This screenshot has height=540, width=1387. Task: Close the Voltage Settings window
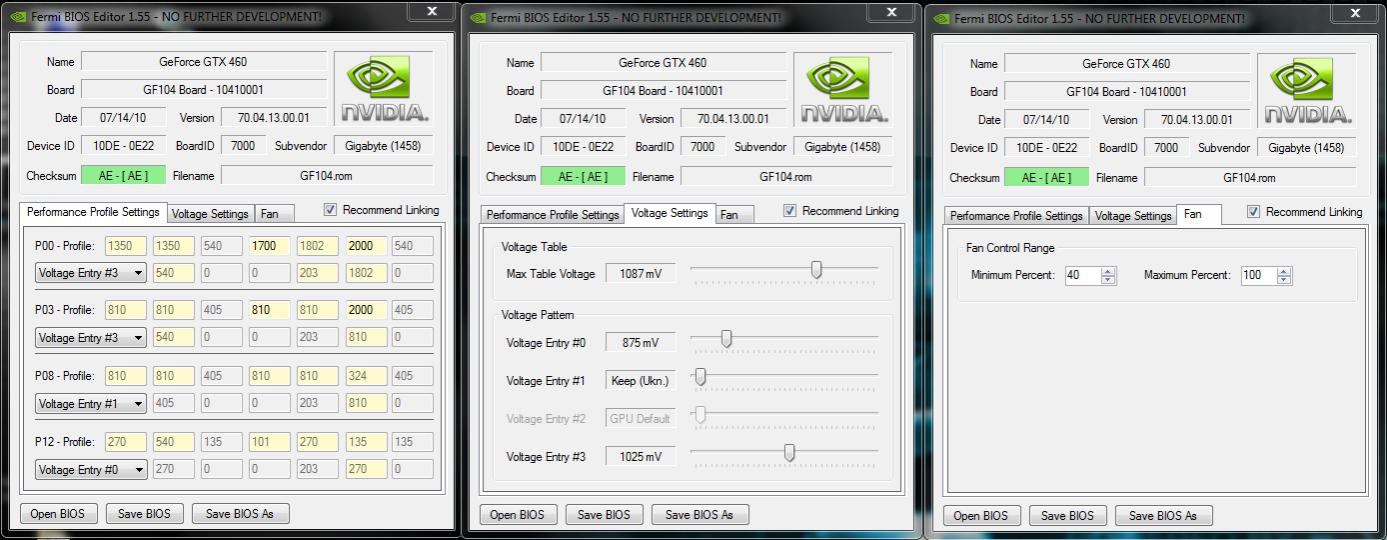point(890,11)
